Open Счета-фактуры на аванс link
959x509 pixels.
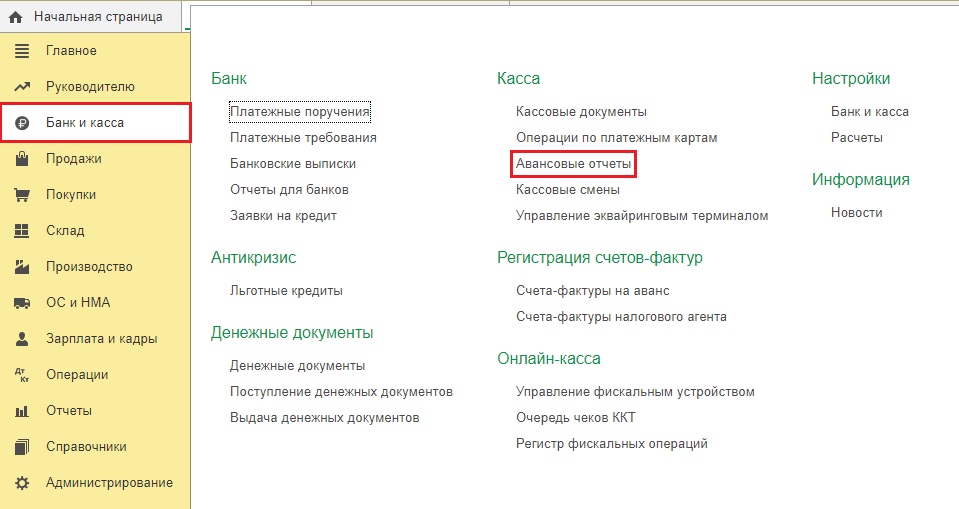pyautogui.click(x=592, y=290)
